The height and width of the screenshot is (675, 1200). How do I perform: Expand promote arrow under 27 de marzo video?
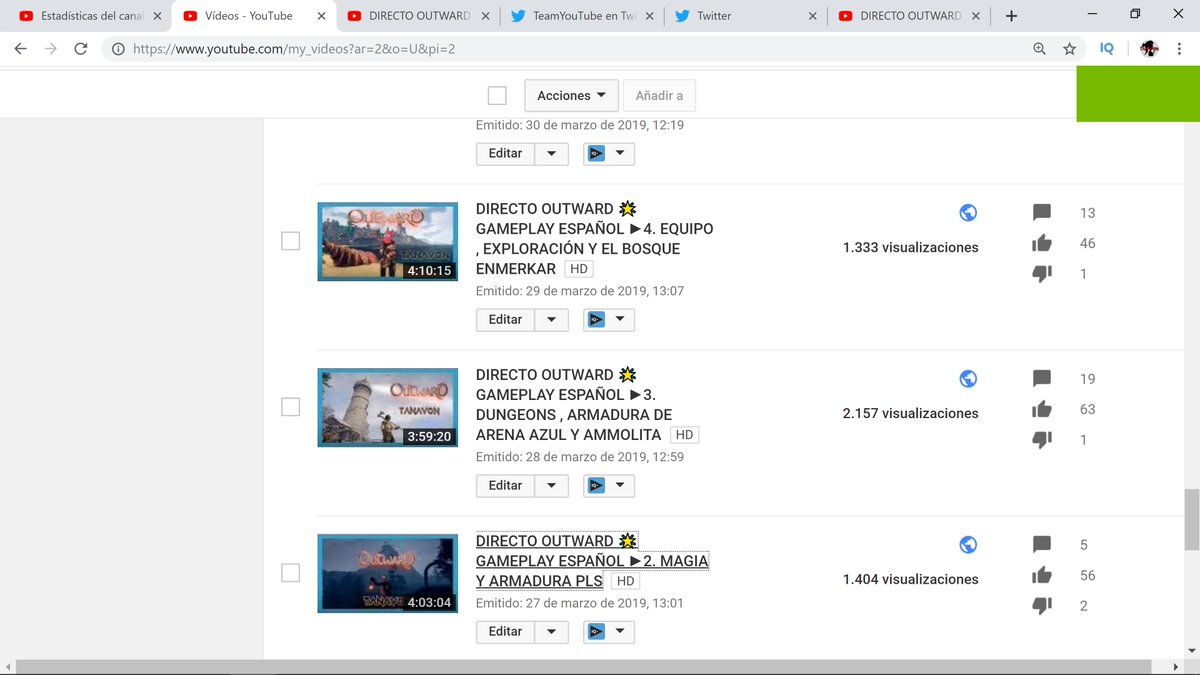point(620,632)
